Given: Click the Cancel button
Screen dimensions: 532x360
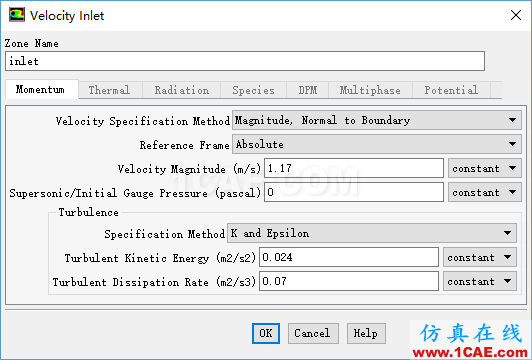Looking at the screenshot, I should click(x=313, y=333).
